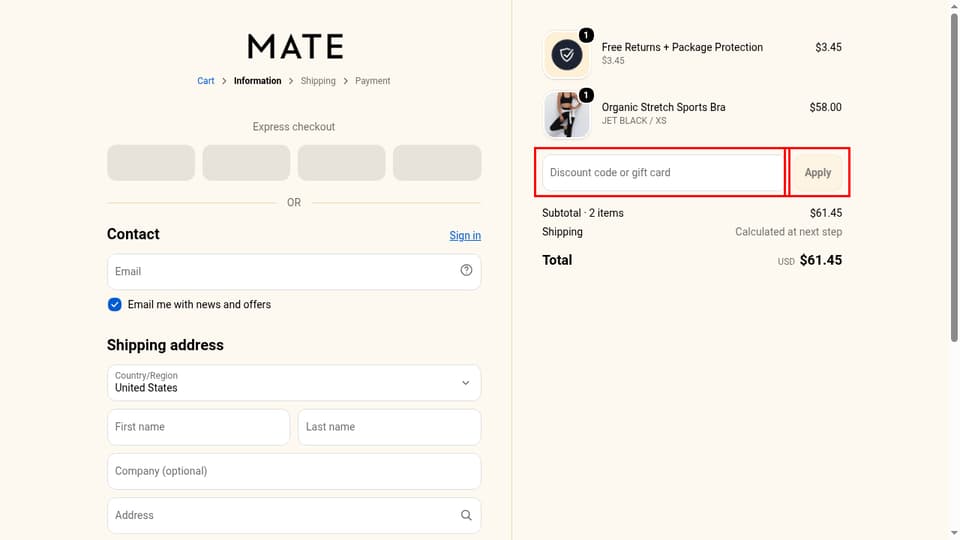
Task: Click 'Free Returns + Package Protection' item name
Action: (x=682, y=47)
